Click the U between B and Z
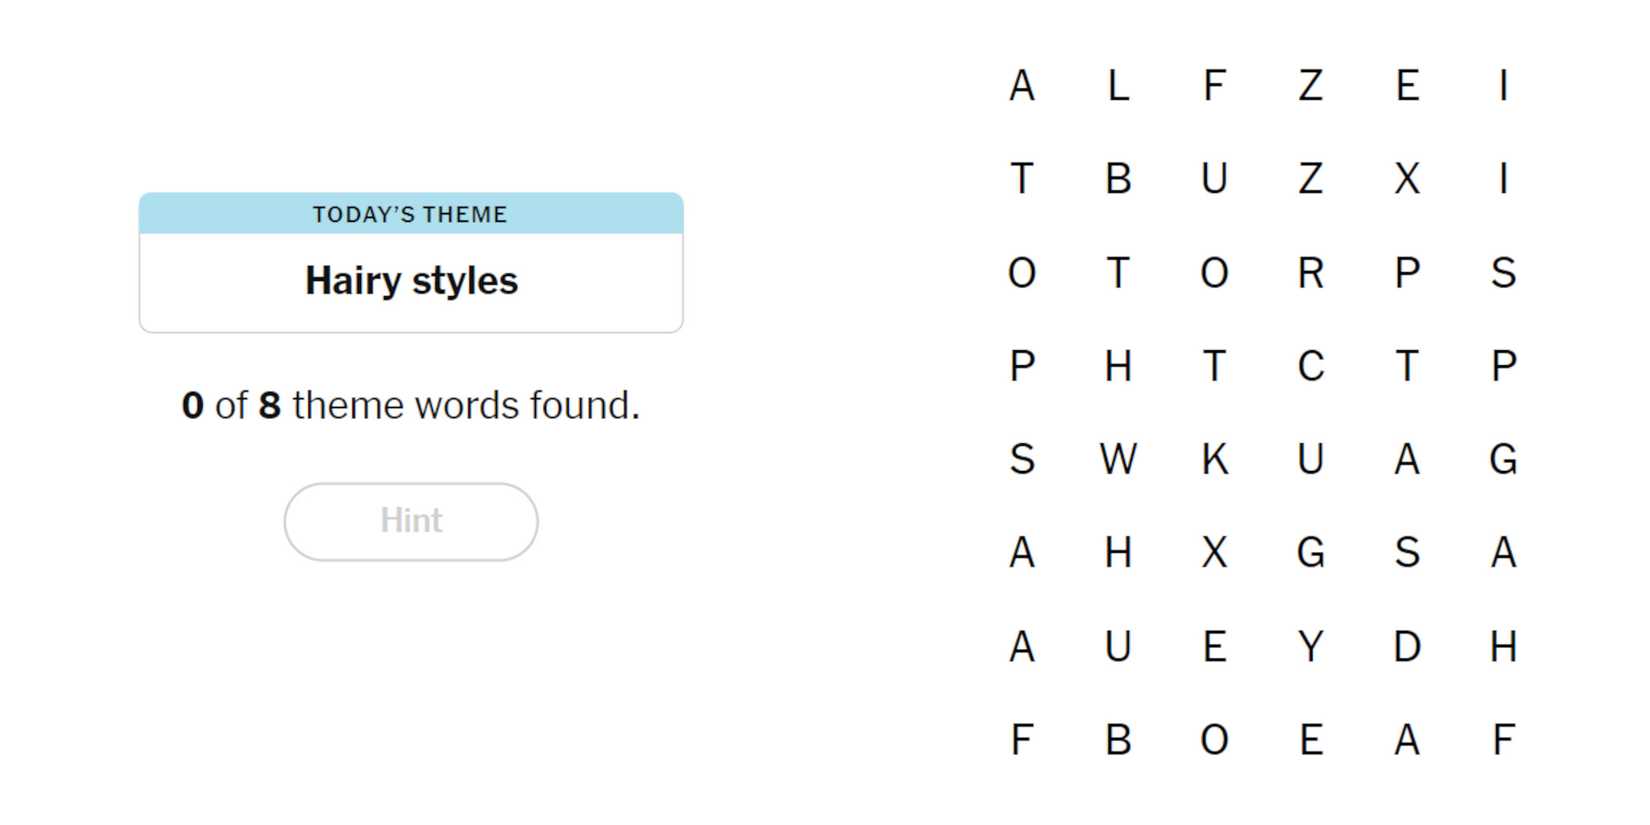Image resolution: width=1650 pixels, height=825 pixels. pos(1214,179)
